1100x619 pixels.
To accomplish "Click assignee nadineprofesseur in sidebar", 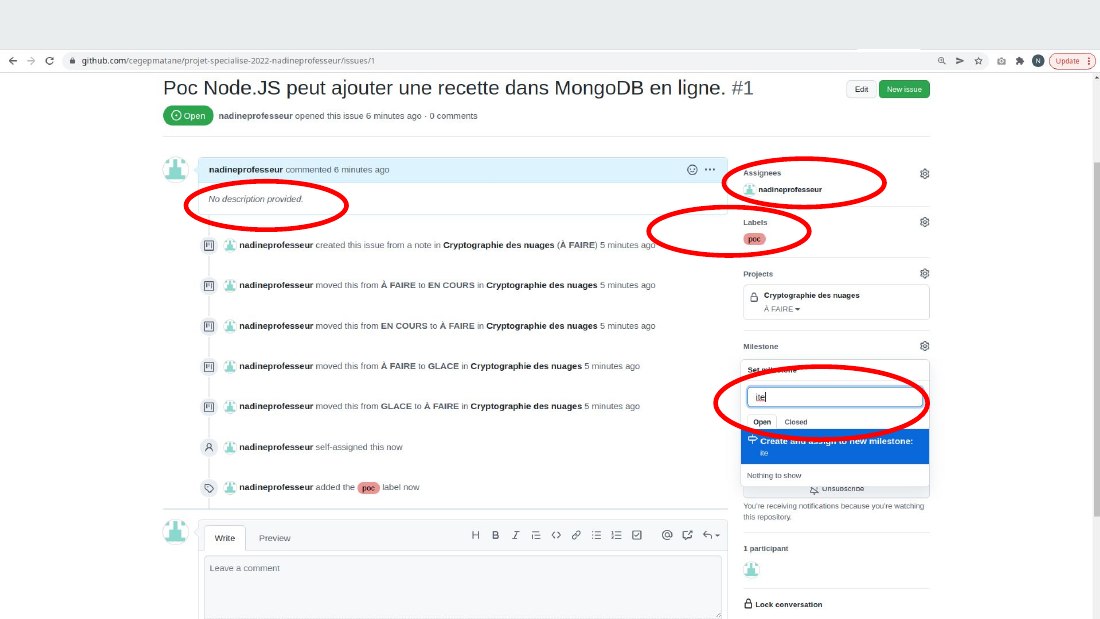I will click(789, 189).
